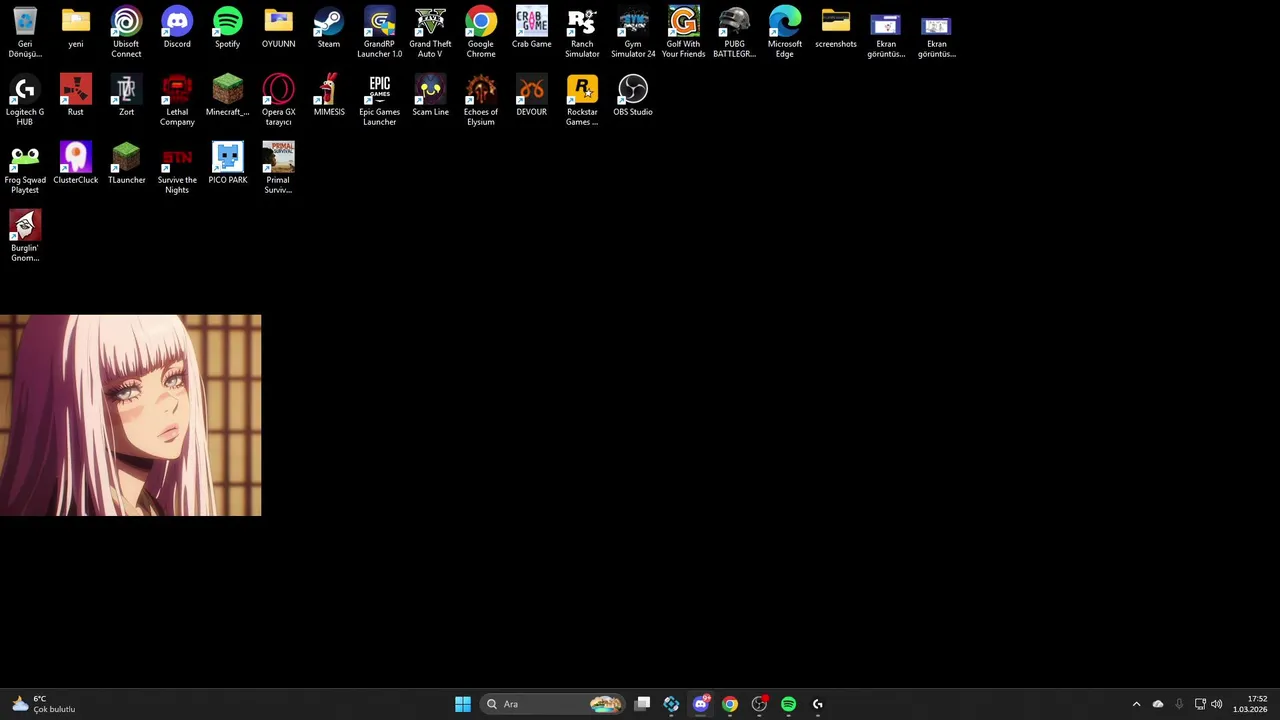Open the volume speaker tray icon
This screenshot has height=720, width=1280.
(x=1216, y=704)
